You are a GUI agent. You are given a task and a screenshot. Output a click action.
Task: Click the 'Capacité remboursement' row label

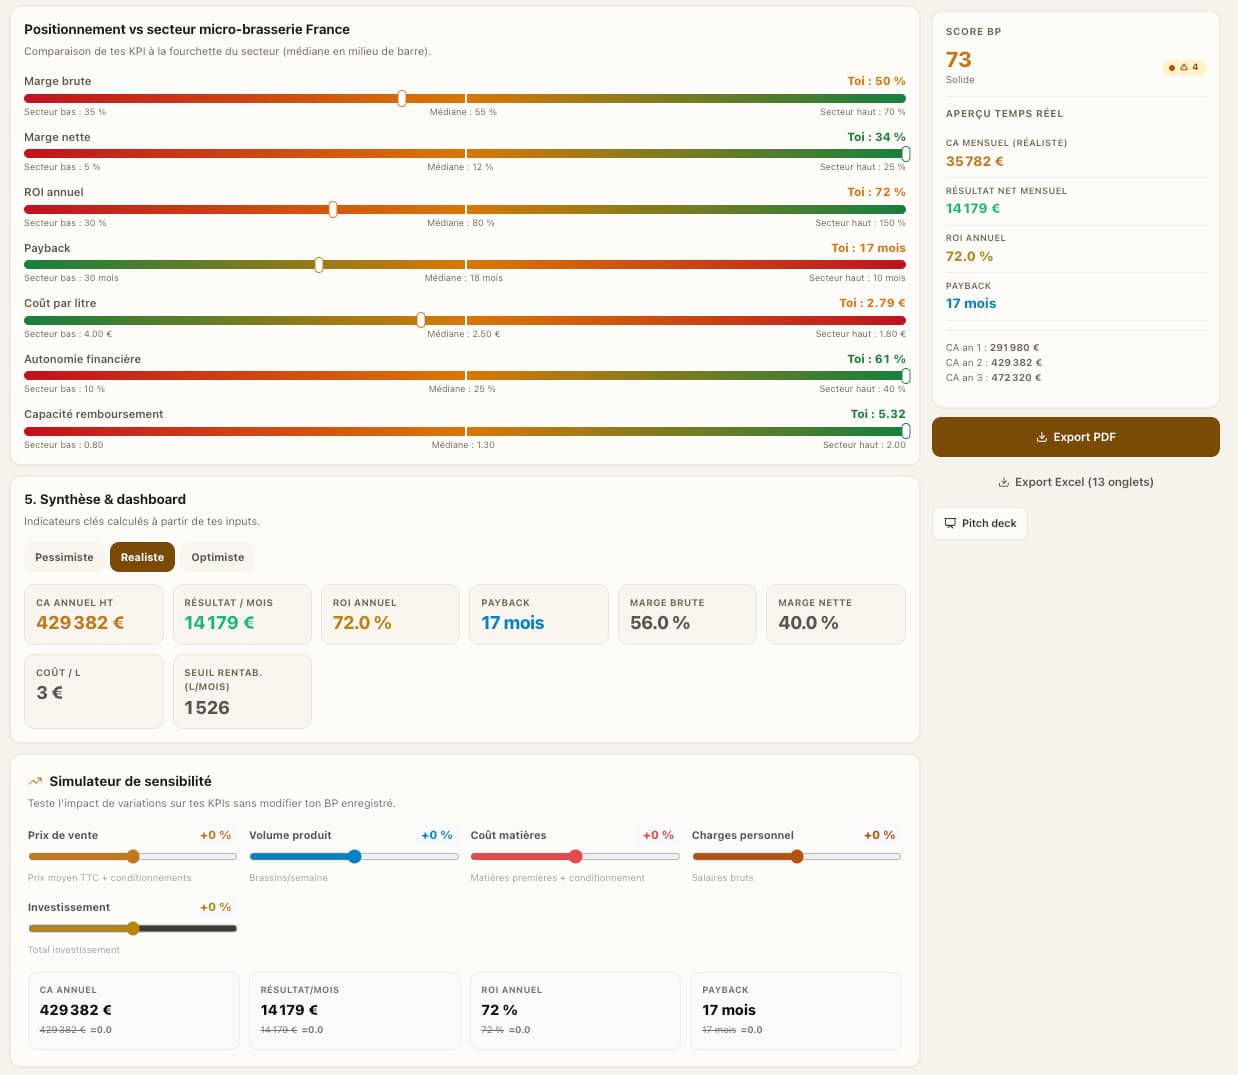pyautogui.click(x=93, y=414)
